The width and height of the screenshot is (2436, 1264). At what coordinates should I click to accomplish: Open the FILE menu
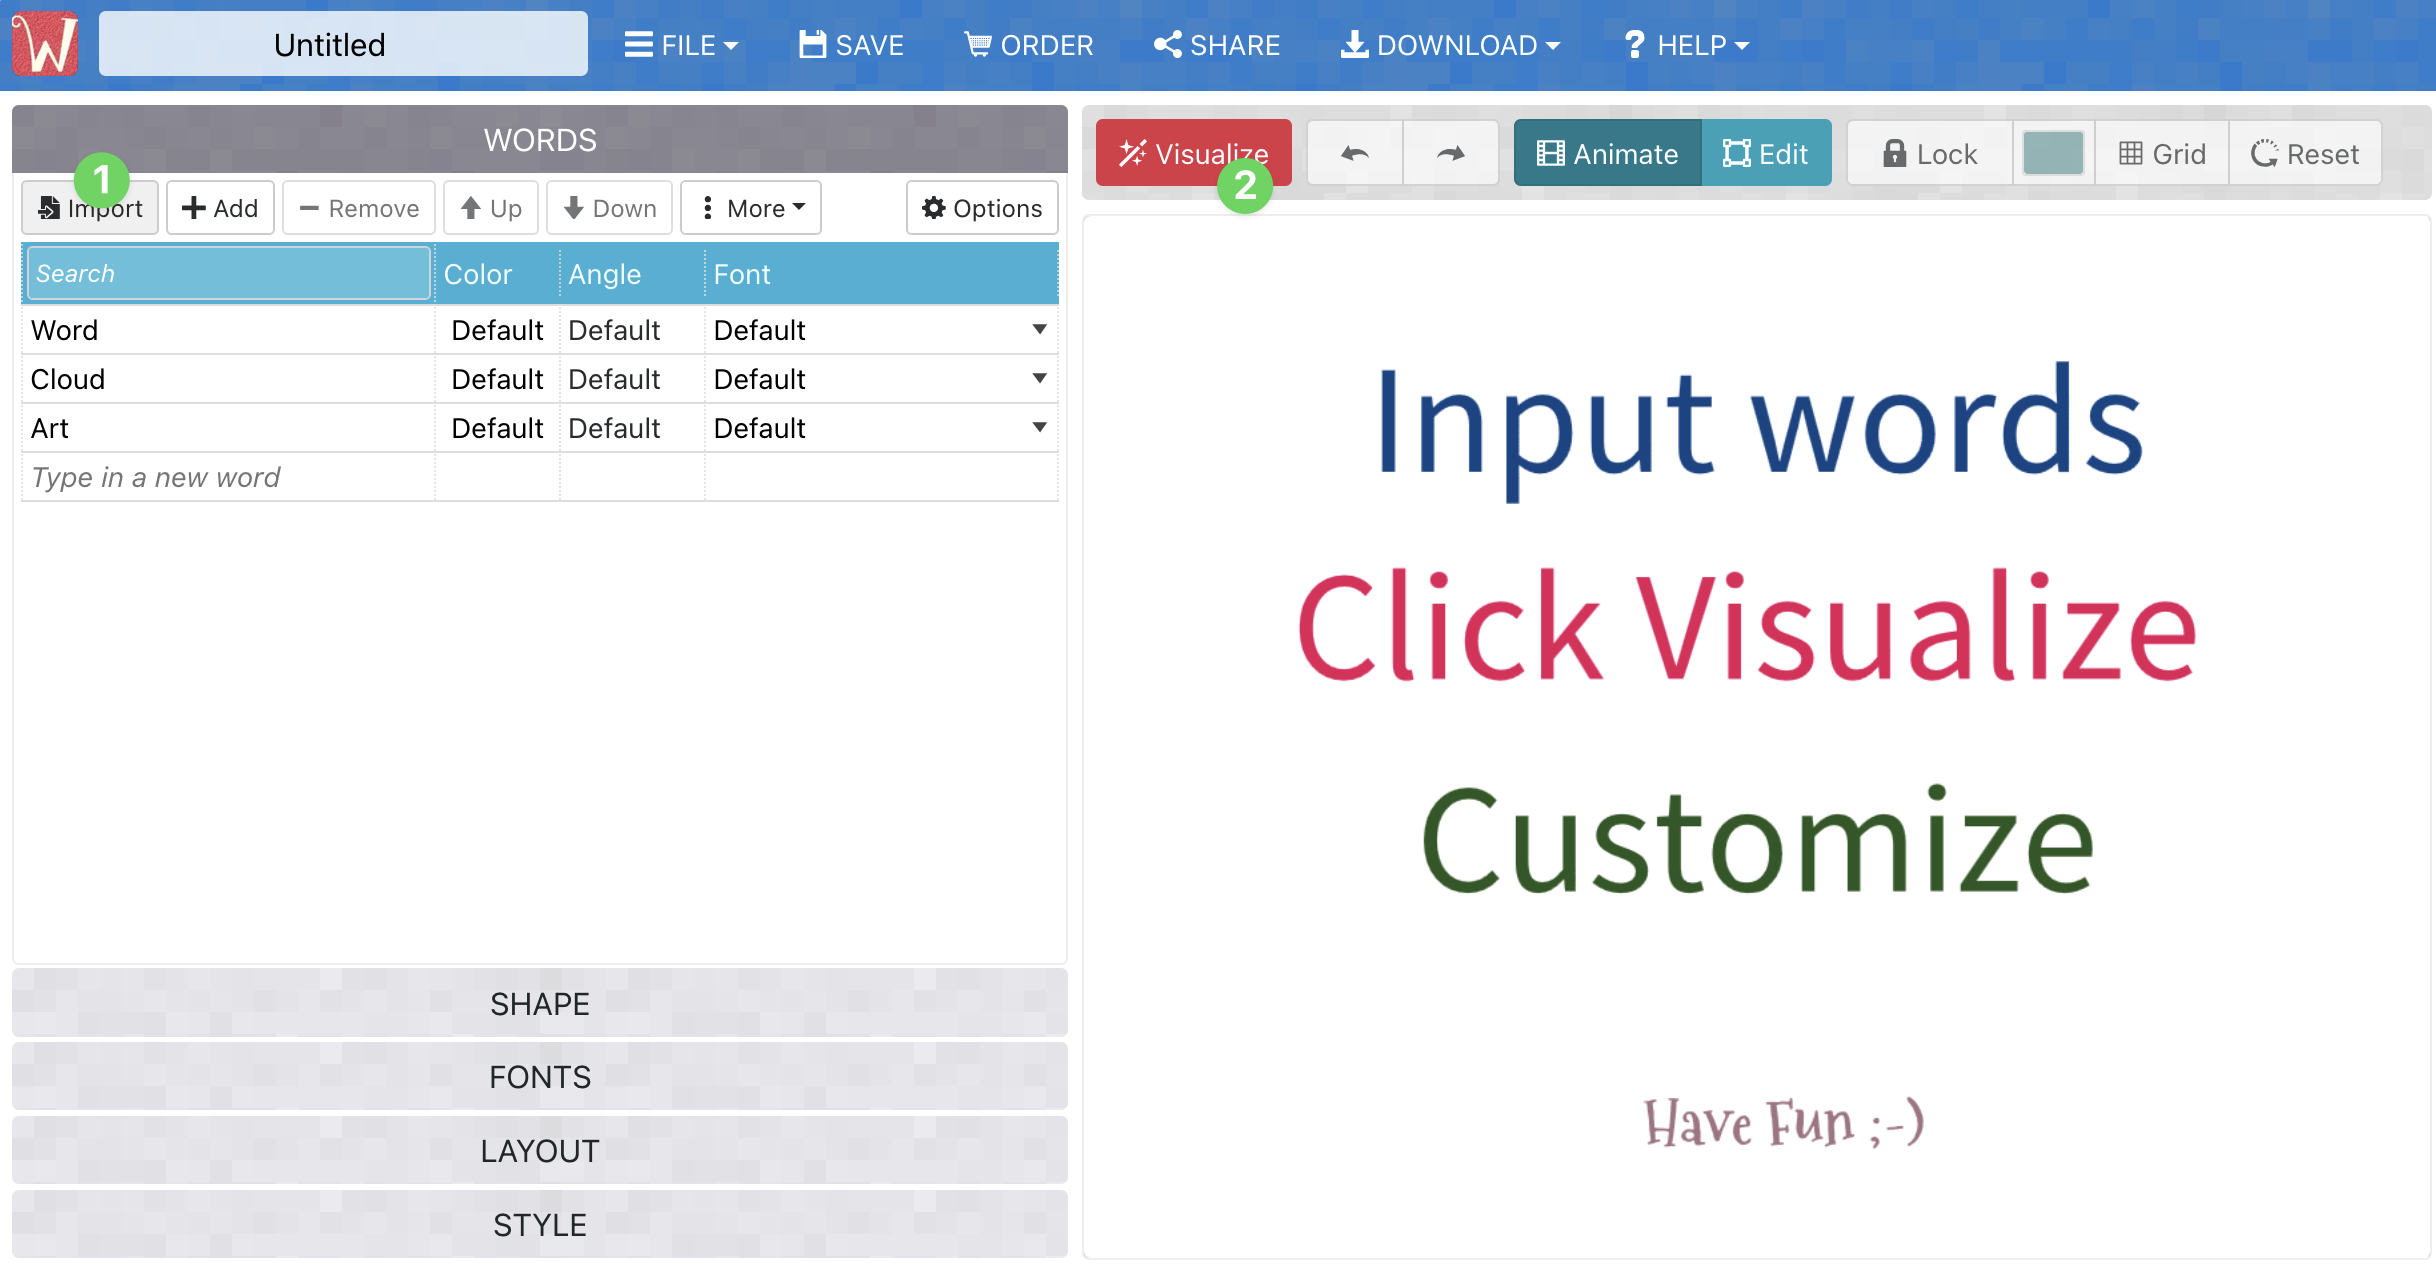(x=681, y=45)
